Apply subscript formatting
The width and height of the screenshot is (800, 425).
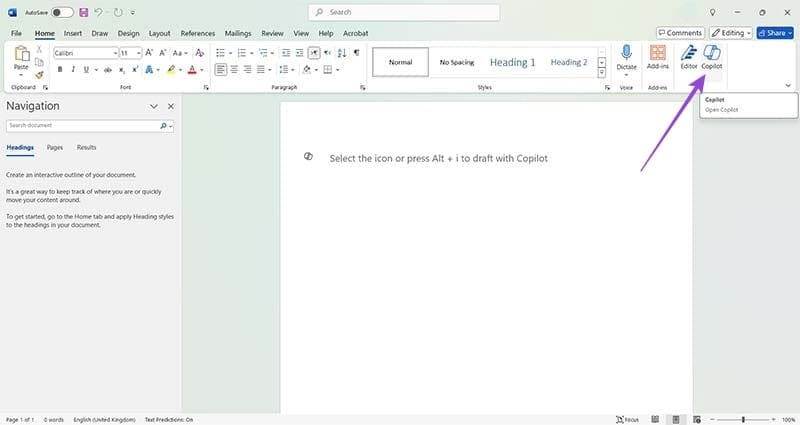click(x=121, y=70)
